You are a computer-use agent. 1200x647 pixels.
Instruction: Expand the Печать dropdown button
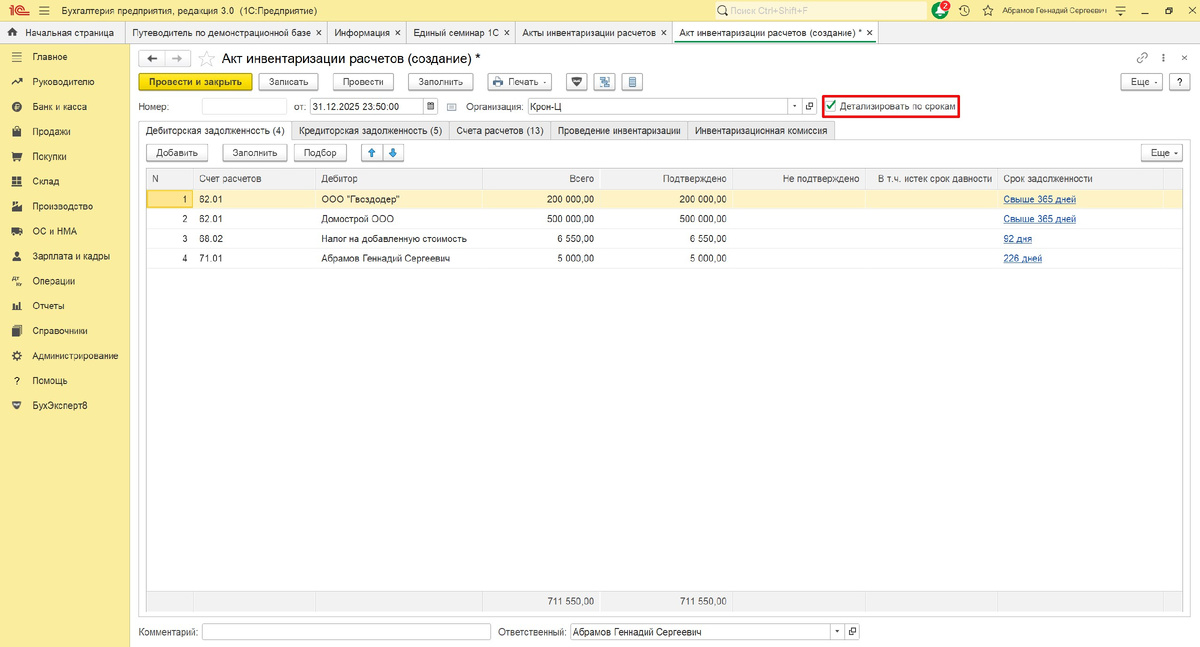coord(520,82)
